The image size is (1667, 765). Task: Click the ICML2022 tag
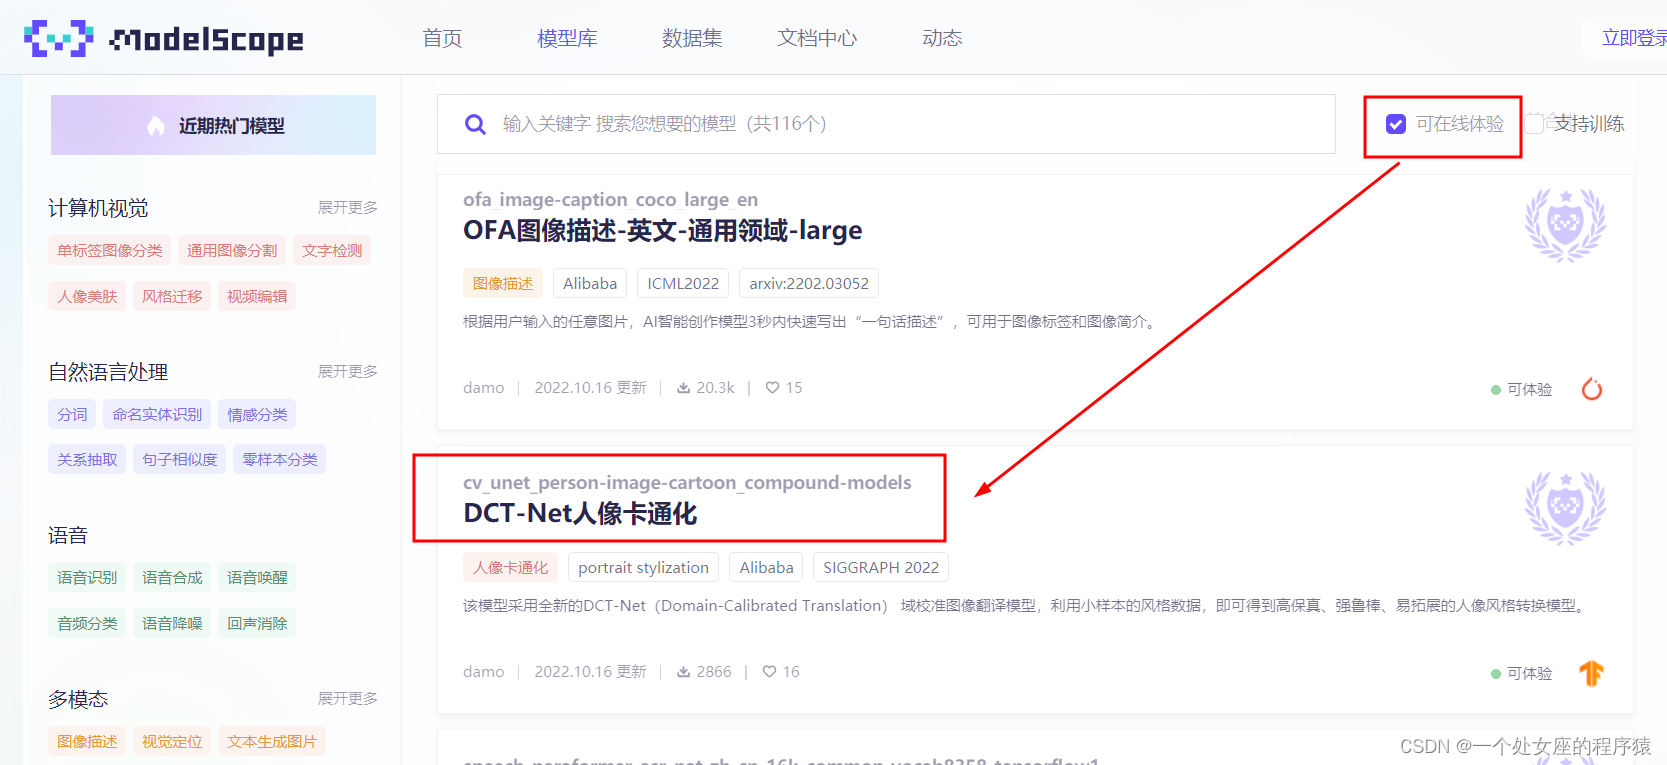[x=683, y=283]
